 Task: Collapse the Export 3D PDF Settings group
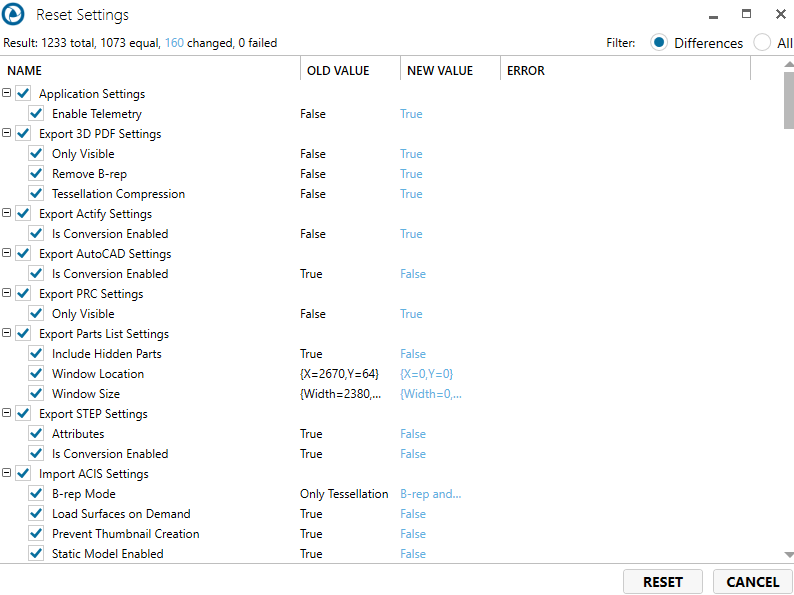point(7,133)
